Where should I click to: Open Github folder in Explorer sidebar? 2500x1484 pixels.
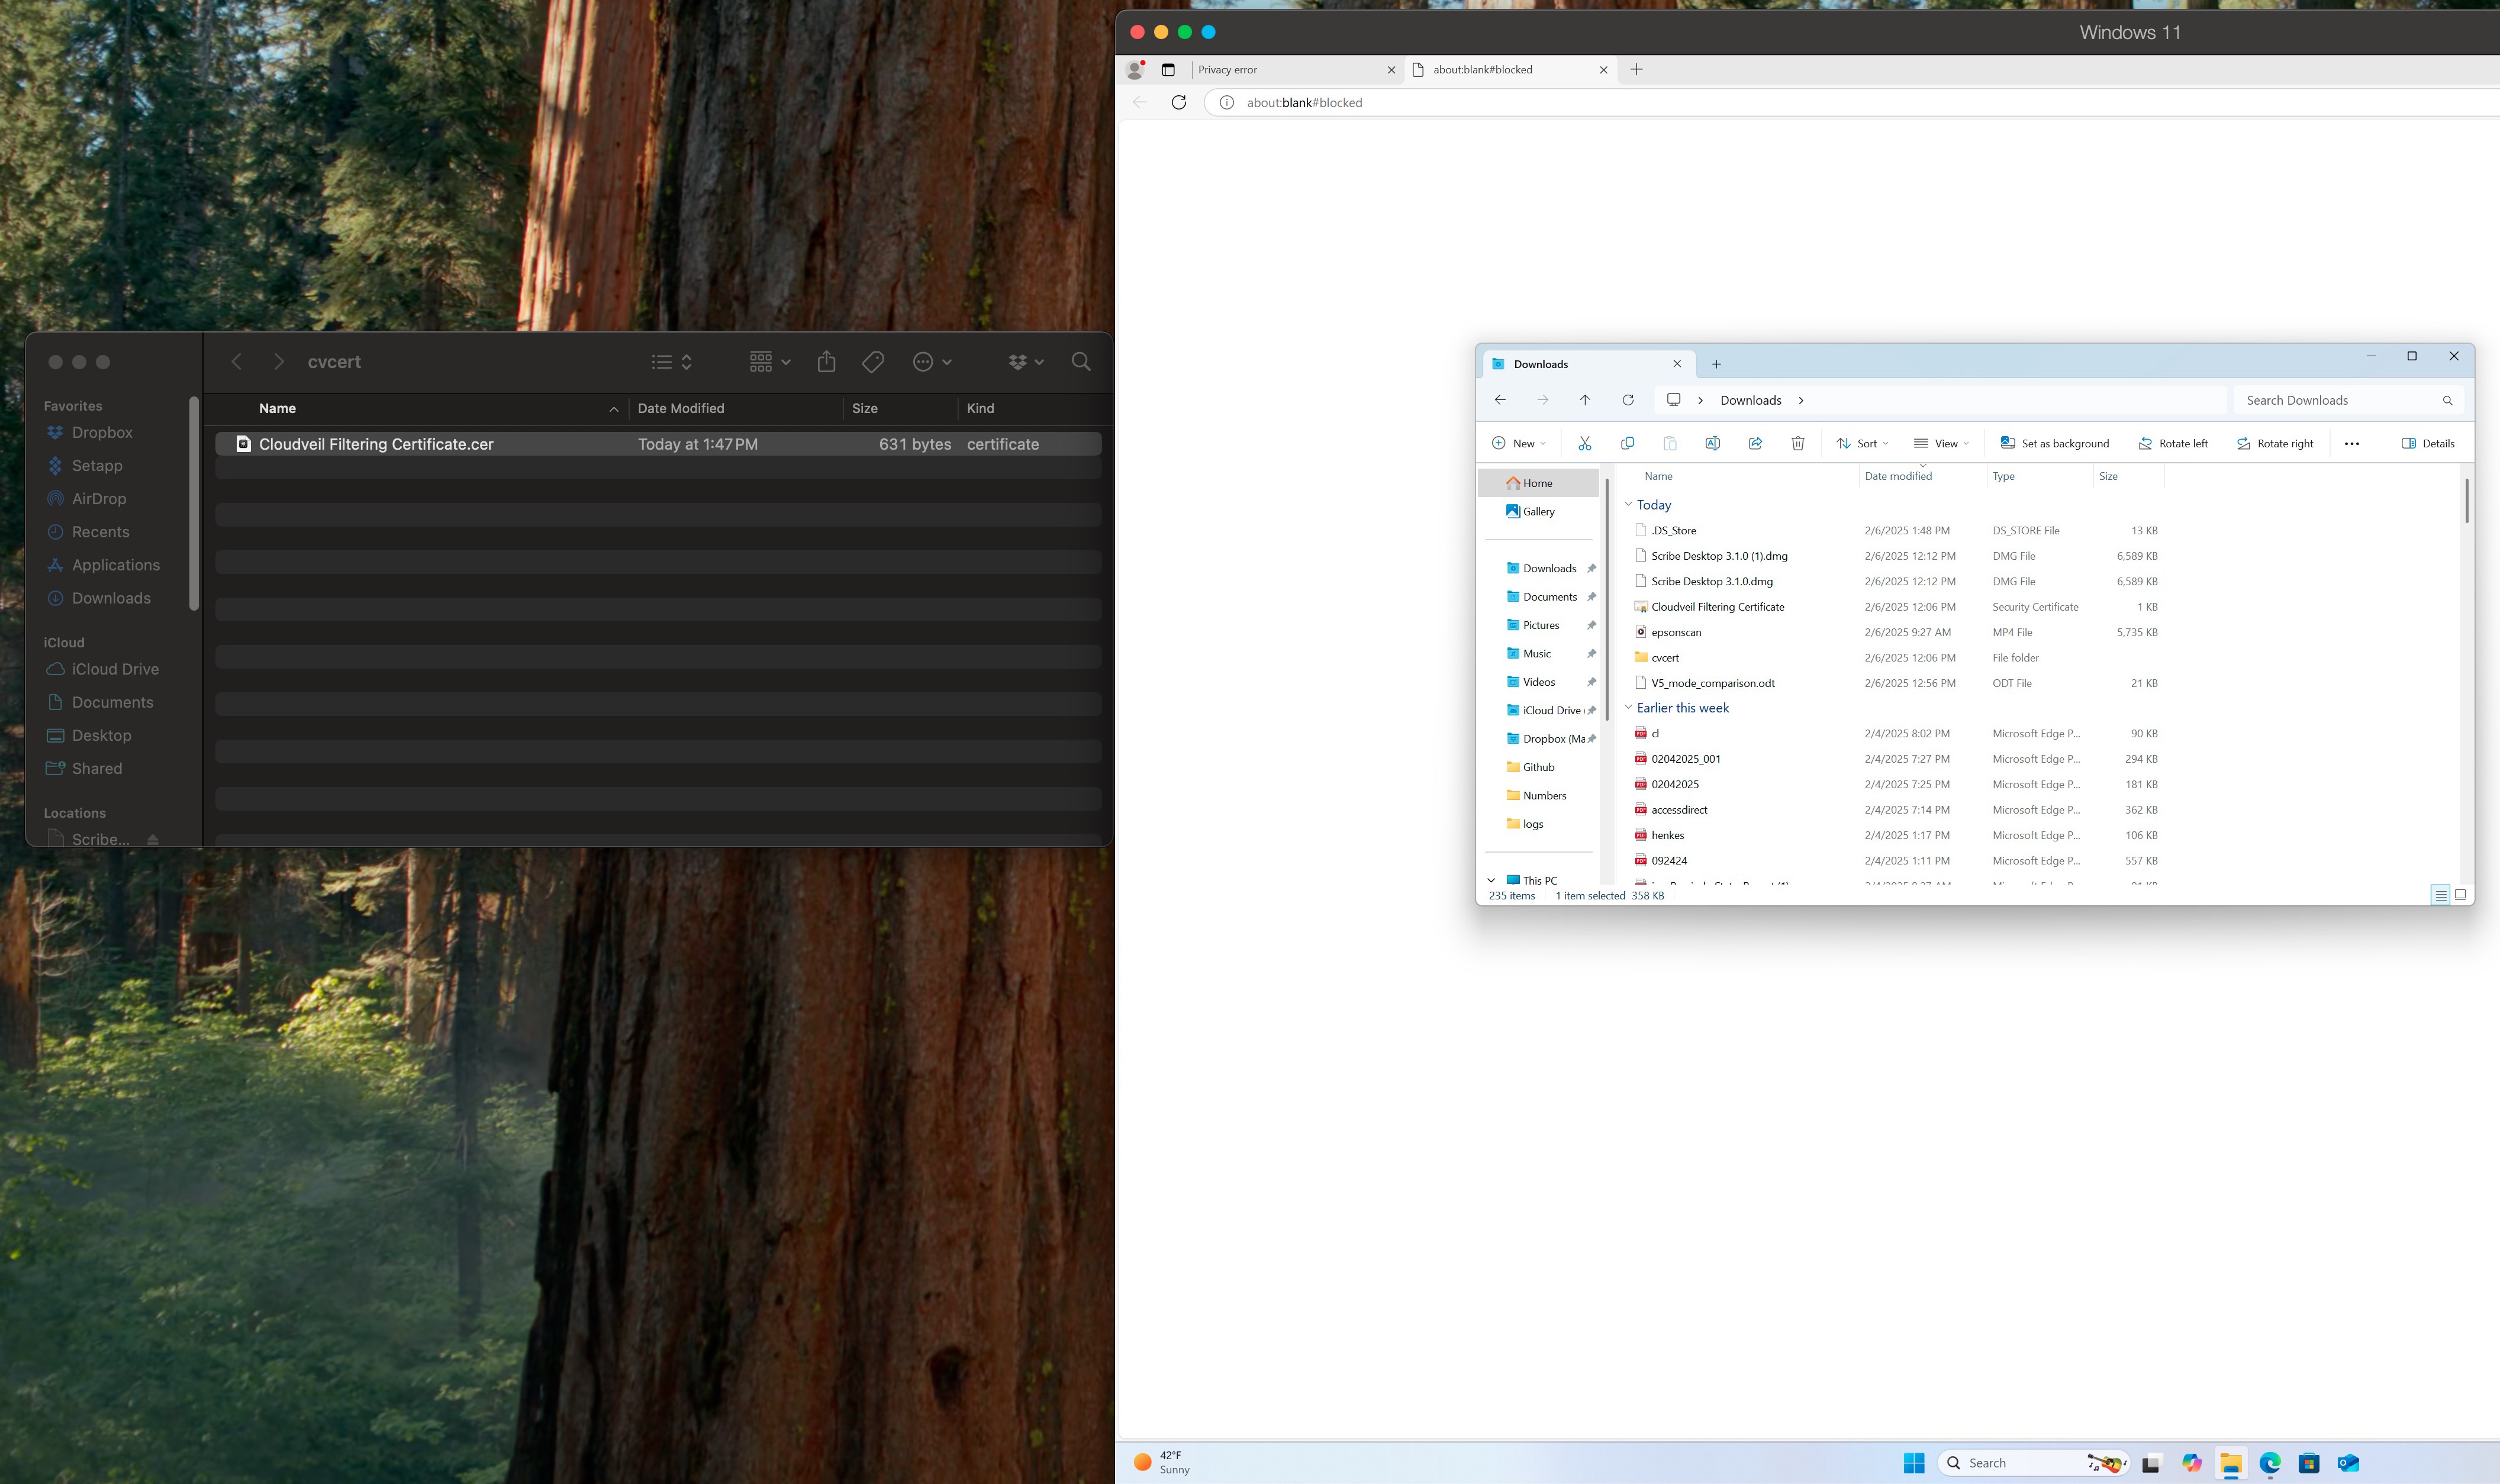click(1538, 767)
